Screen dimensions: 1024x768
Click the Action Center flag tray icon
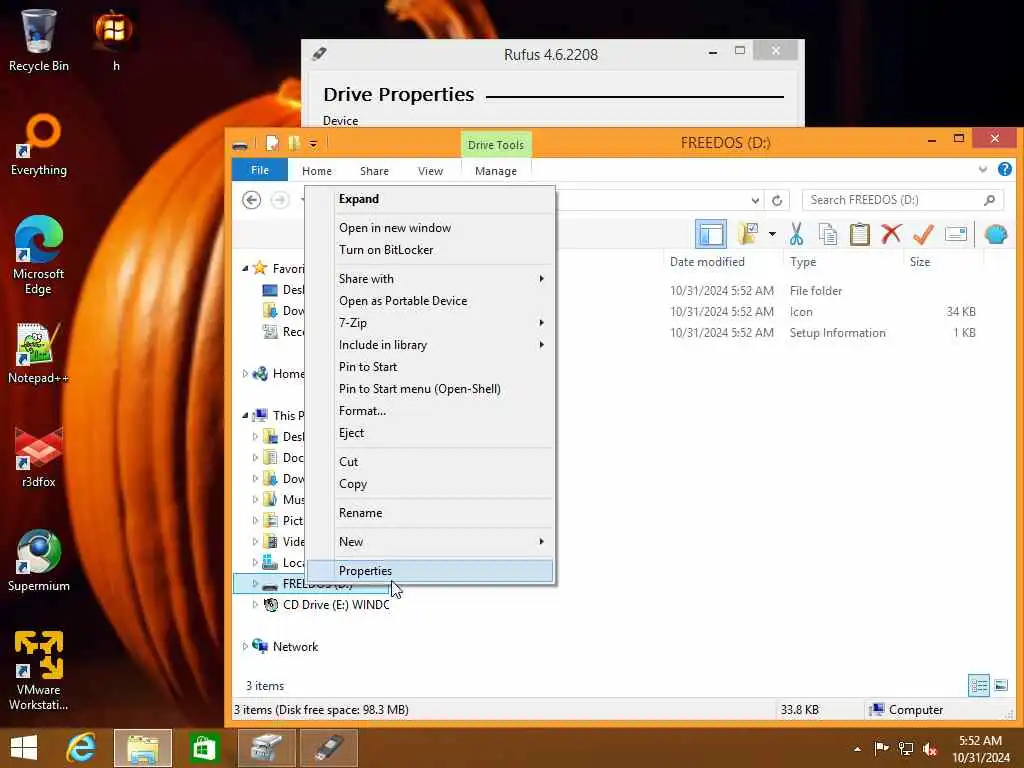(x=882, y=748)
